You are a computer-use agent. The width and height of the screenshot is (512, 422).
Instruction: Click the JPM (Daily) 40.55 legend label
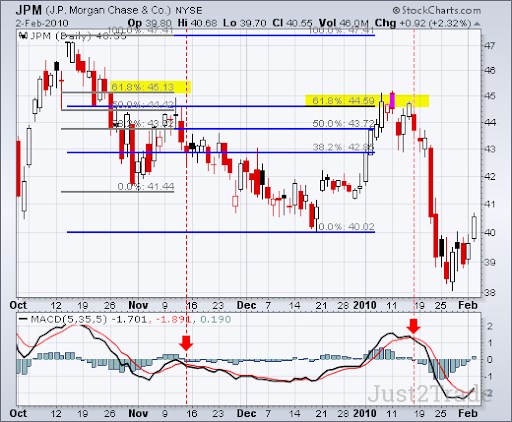78,36
